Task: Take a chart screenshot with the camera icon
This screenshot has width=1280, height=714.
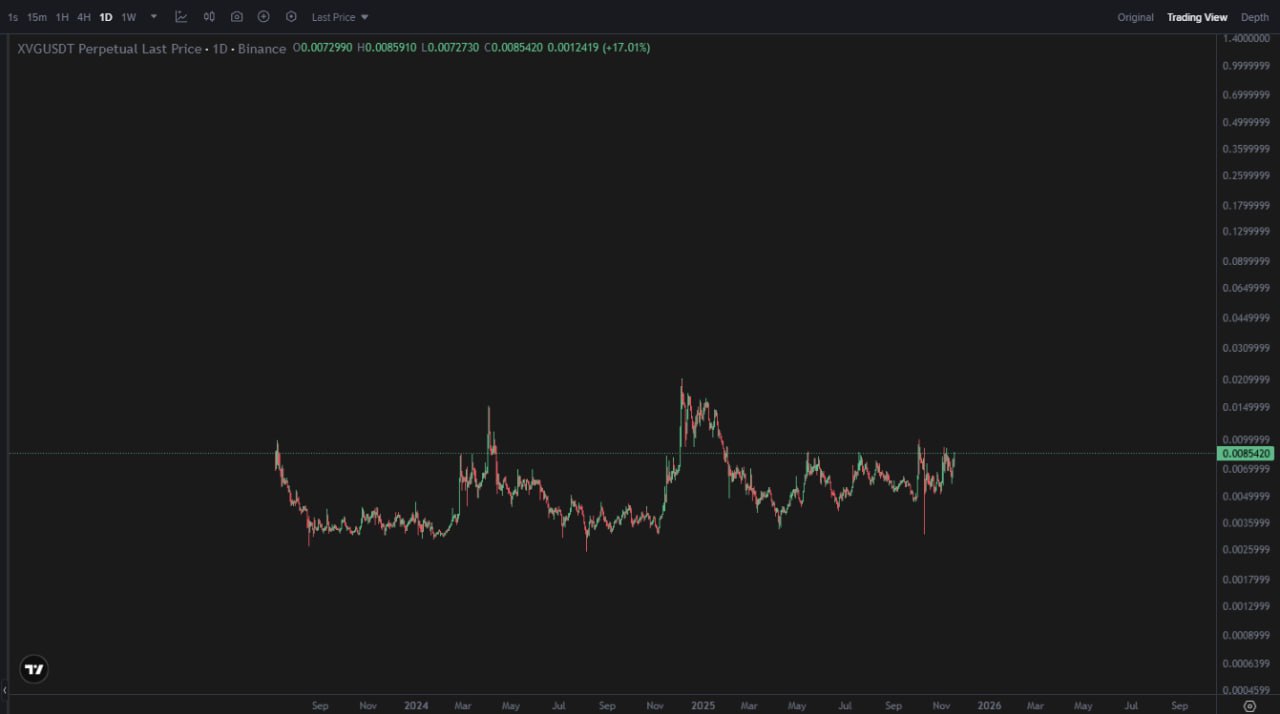Action: pyautogui.click(x=236, y=17)
